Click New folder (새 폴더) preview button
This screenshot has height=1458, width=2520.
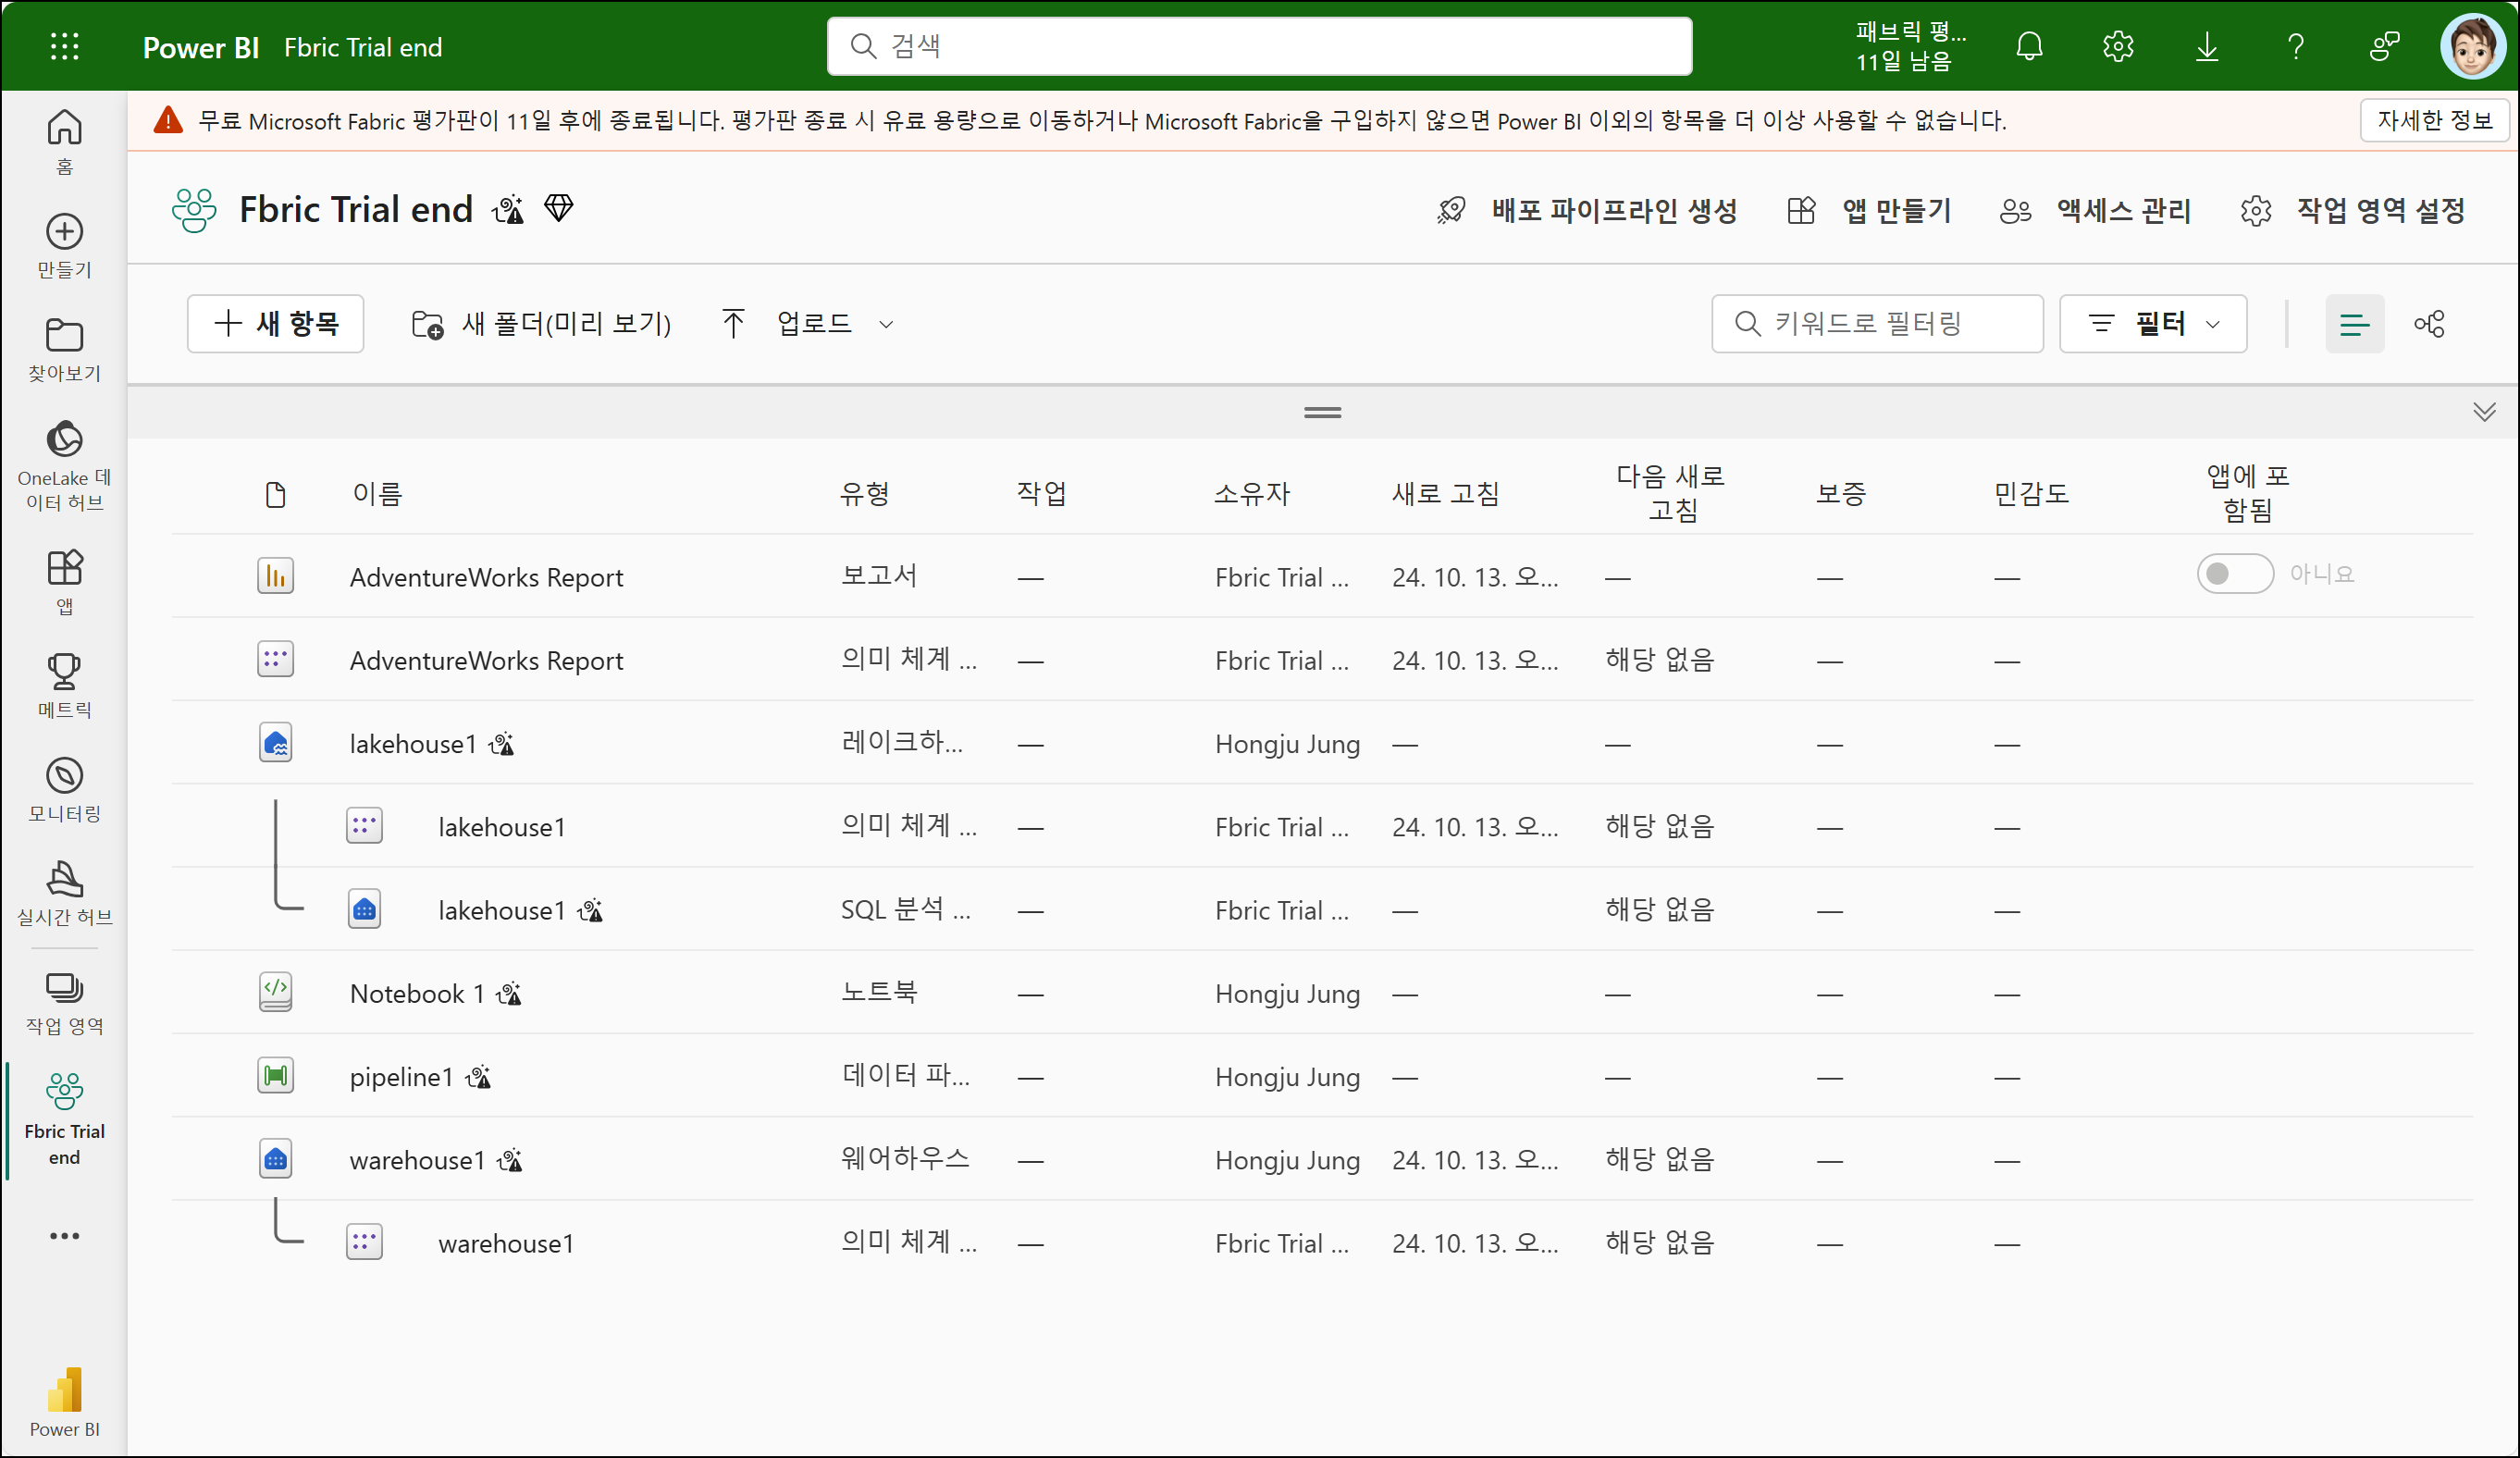541,324
